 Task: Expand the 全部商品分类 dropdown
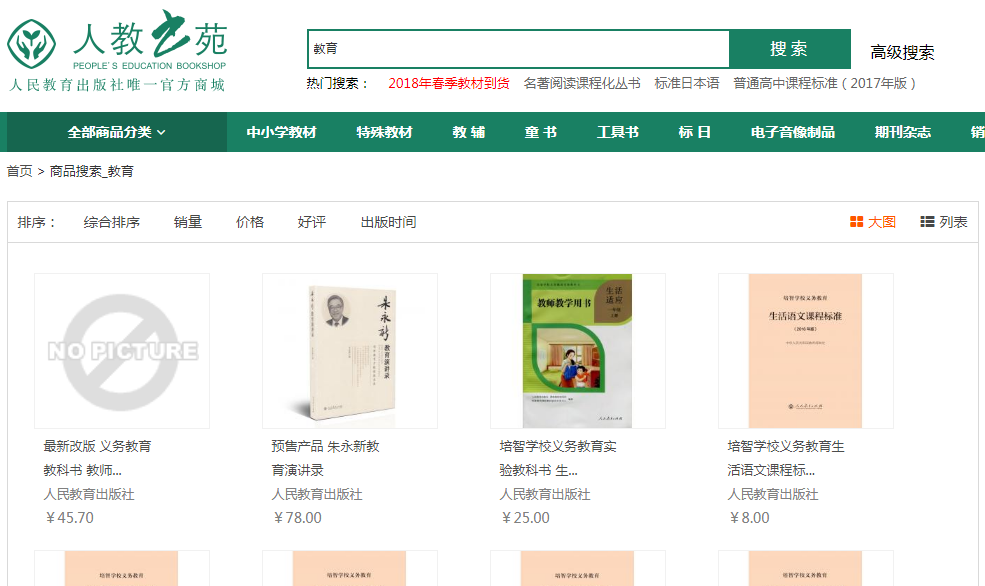pyautogui.click(x=116, y=133)
